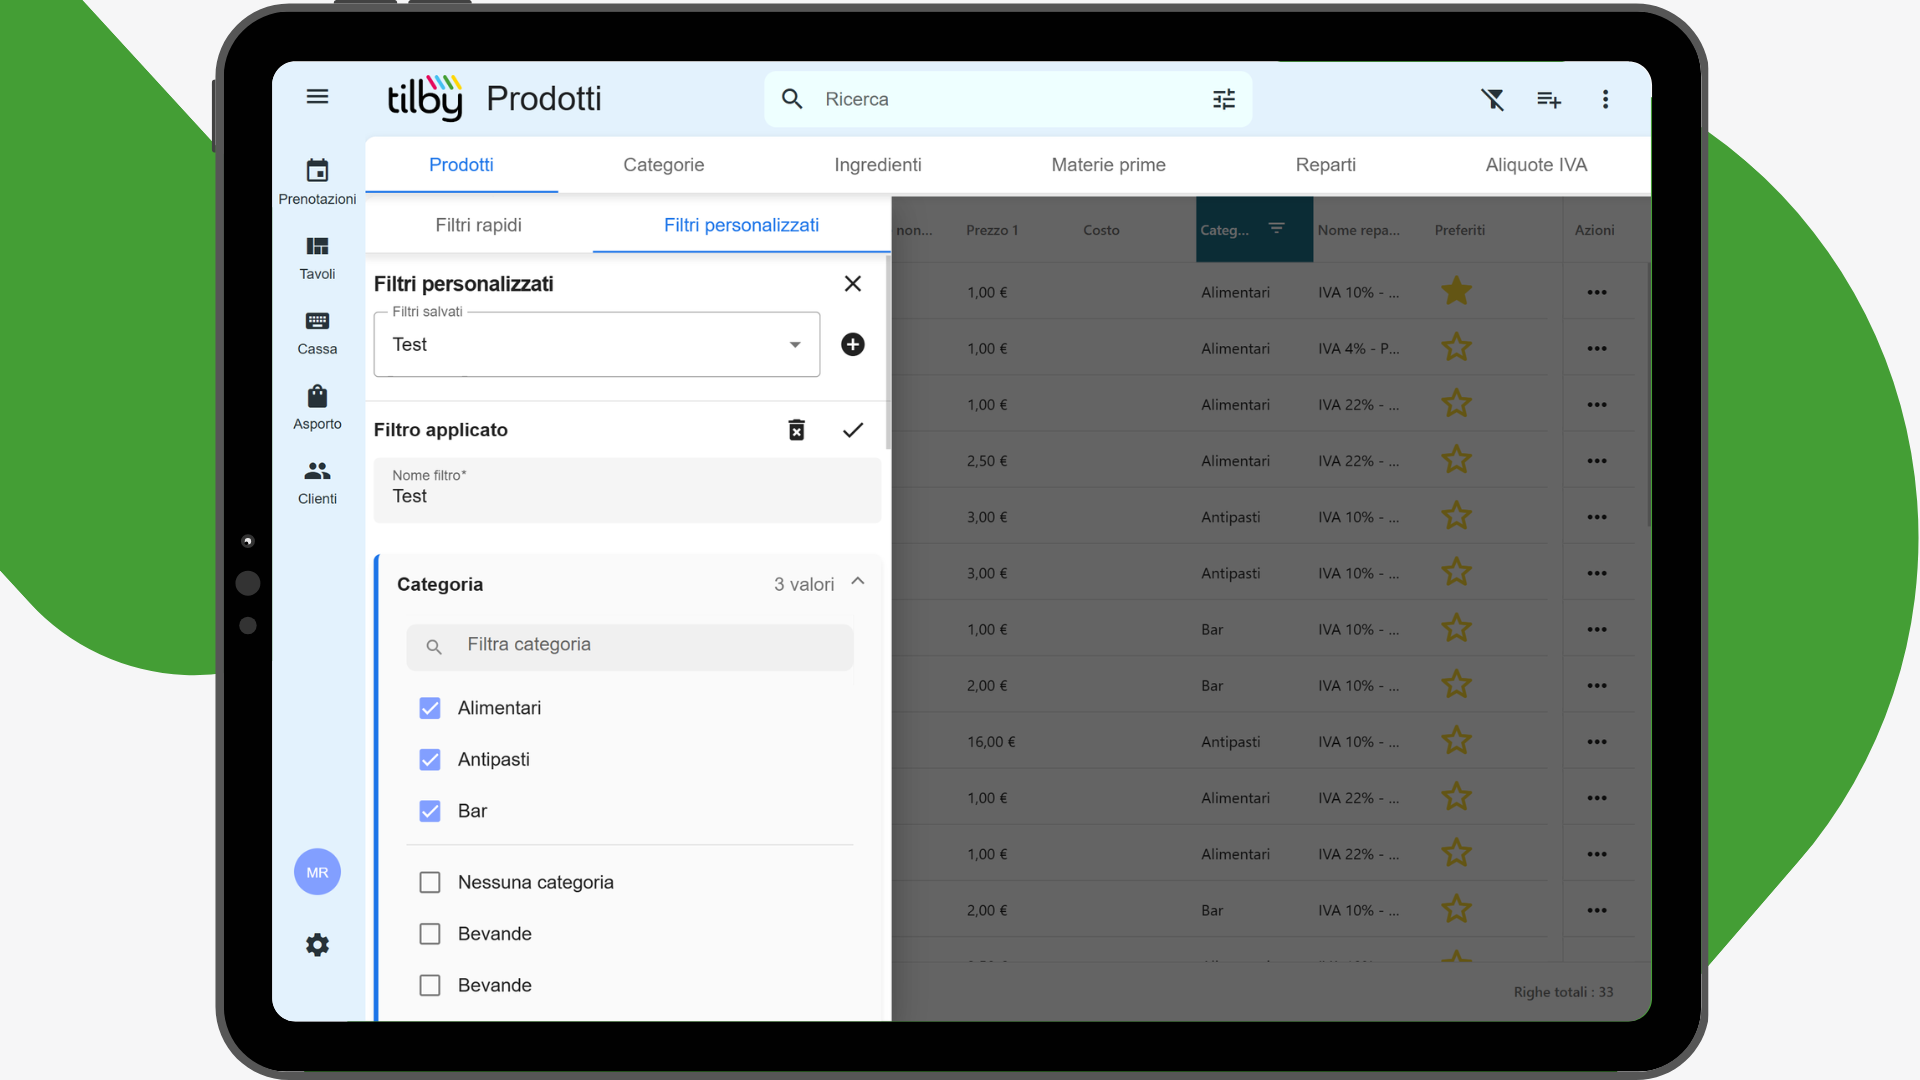Switch to the Aliquote IVA tab

[1536, 165]
